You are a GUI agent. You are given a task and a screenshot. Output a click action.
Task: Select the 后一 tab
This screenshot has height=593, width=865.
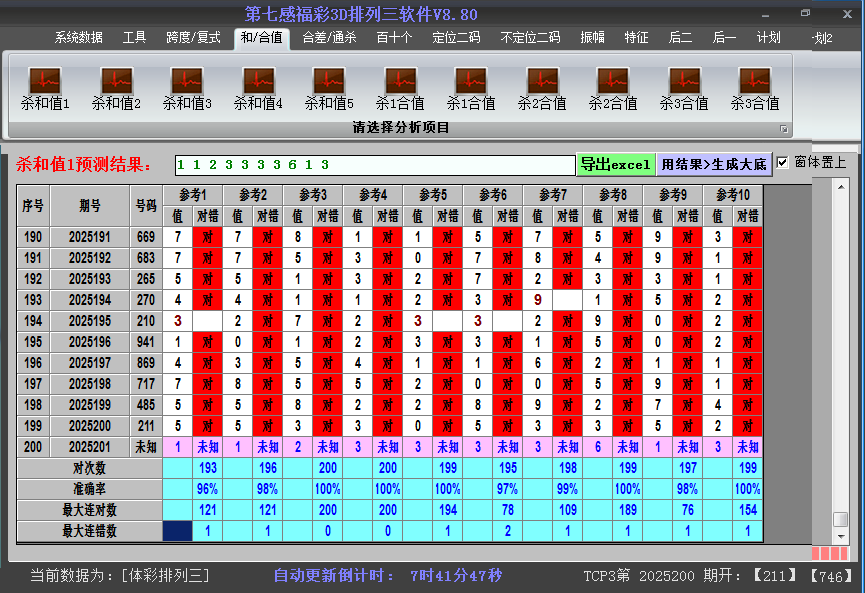coord(724,38)
